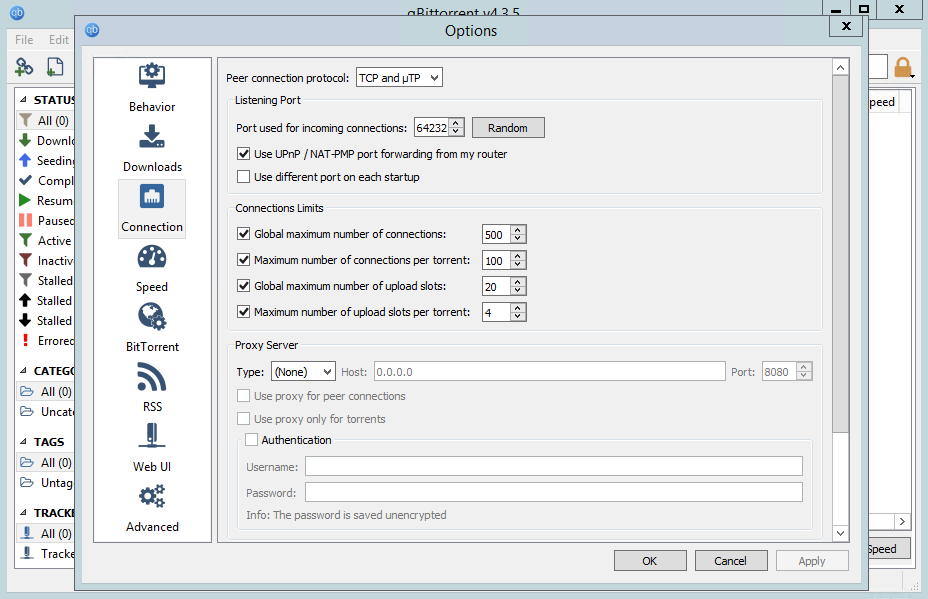Select the Seeding status filter arrow icon

pos(25,160)
